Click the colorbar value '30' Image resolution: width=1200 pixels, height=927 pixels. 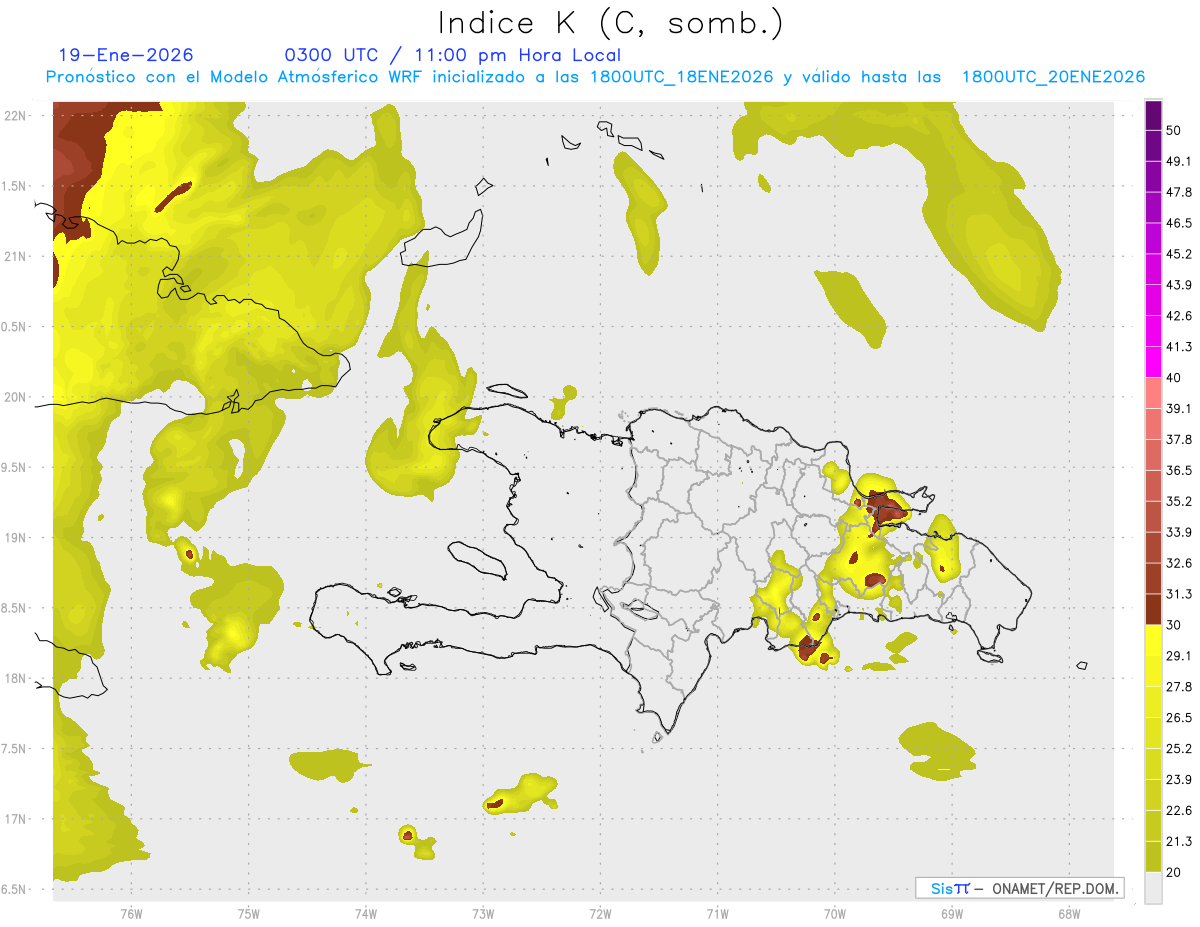click(x=1175, y=625)
